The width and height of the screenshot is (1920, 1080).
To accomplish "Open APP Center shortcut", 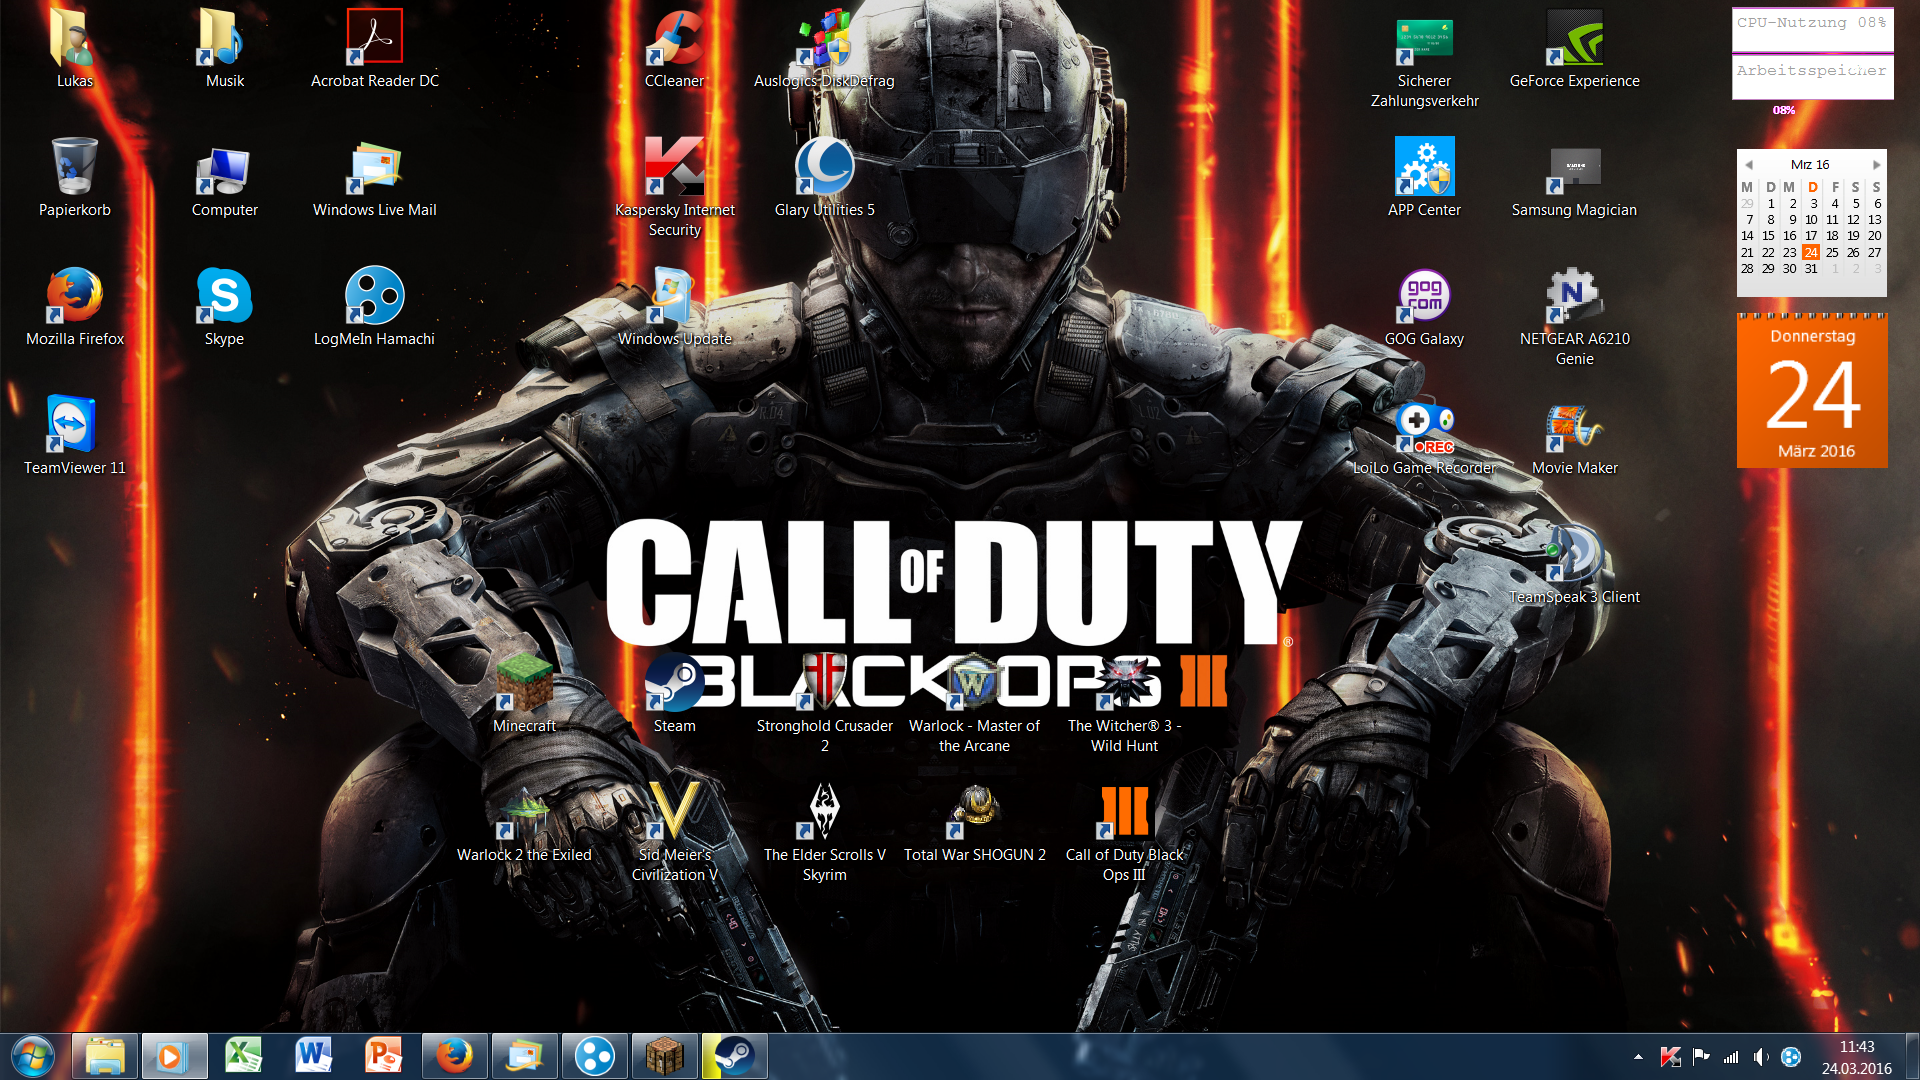I will point(1424,177).
